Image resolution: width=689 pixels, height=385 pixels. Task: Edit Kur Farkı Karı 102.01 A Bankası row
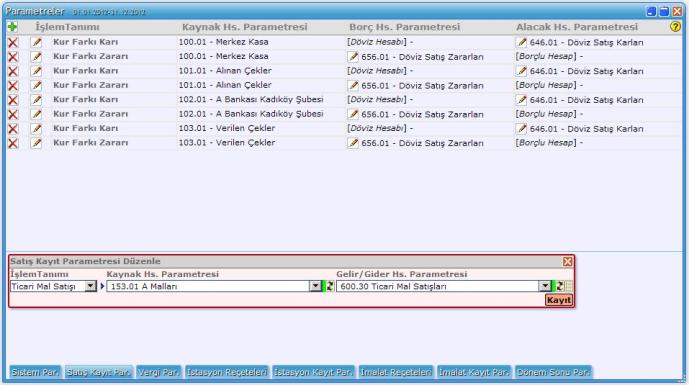(36, 100)
